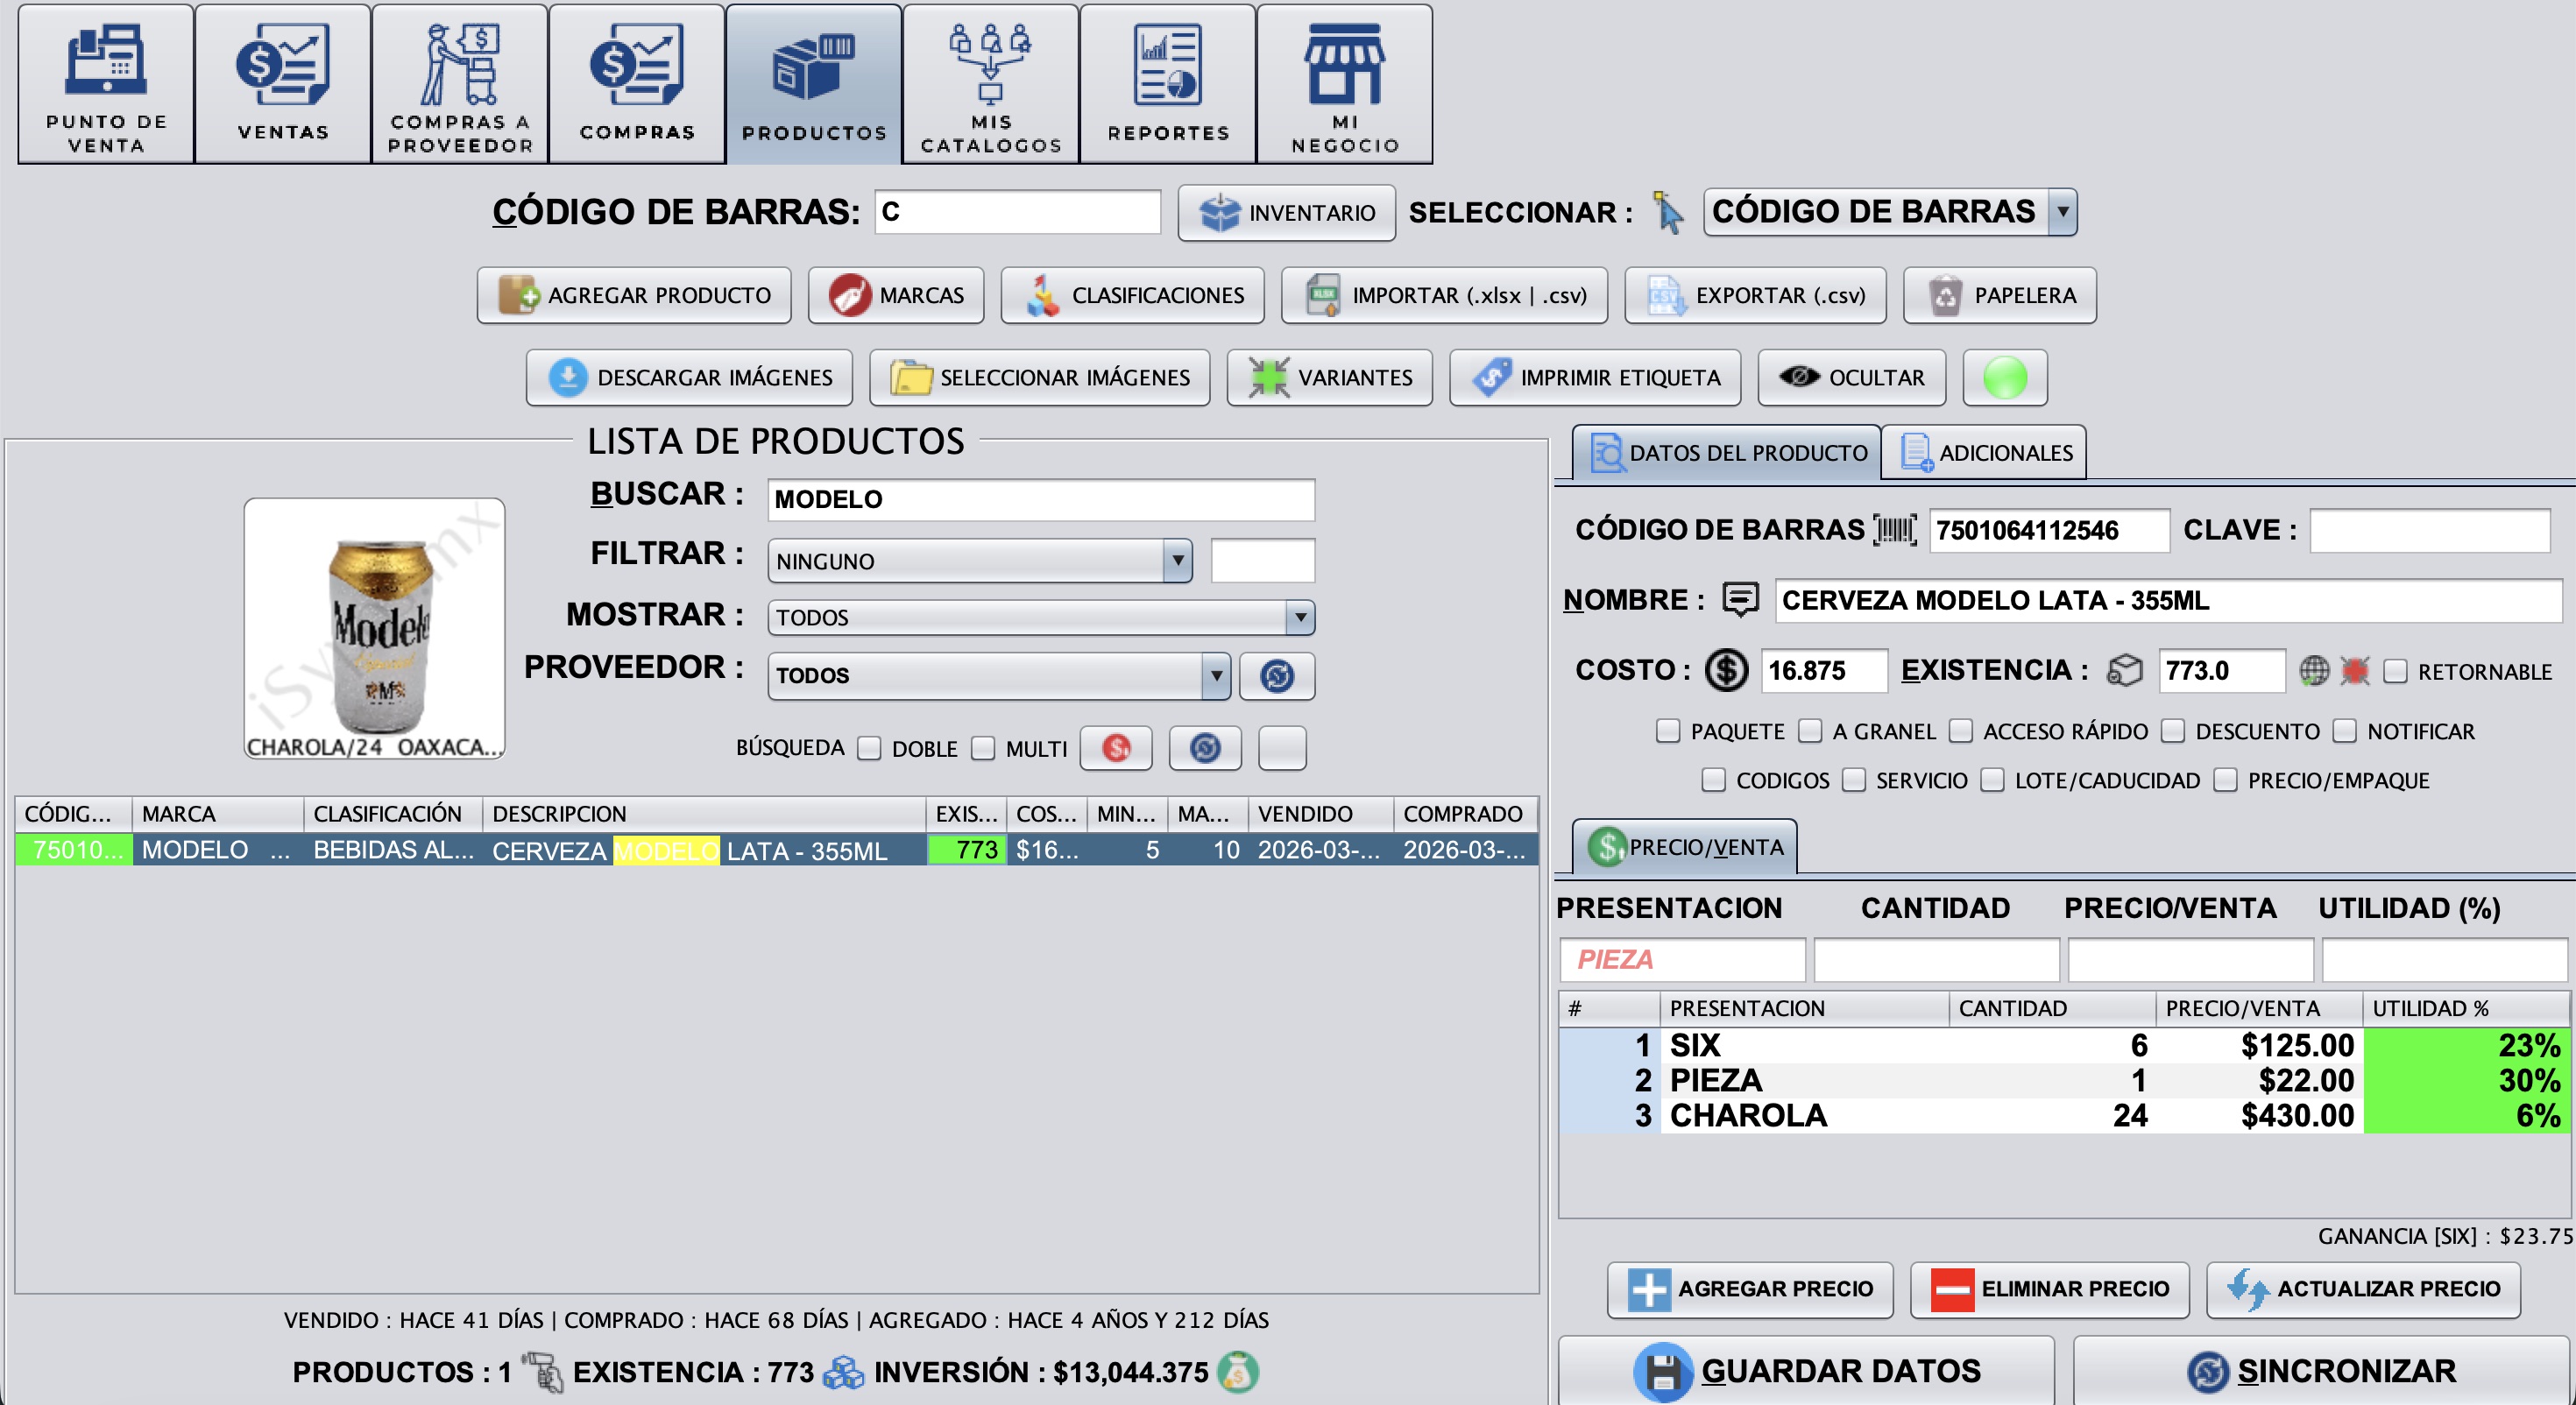Click the blank button in Búsqueda row
This screenshot has width=2576, height=1405.
click(1282, 748)
